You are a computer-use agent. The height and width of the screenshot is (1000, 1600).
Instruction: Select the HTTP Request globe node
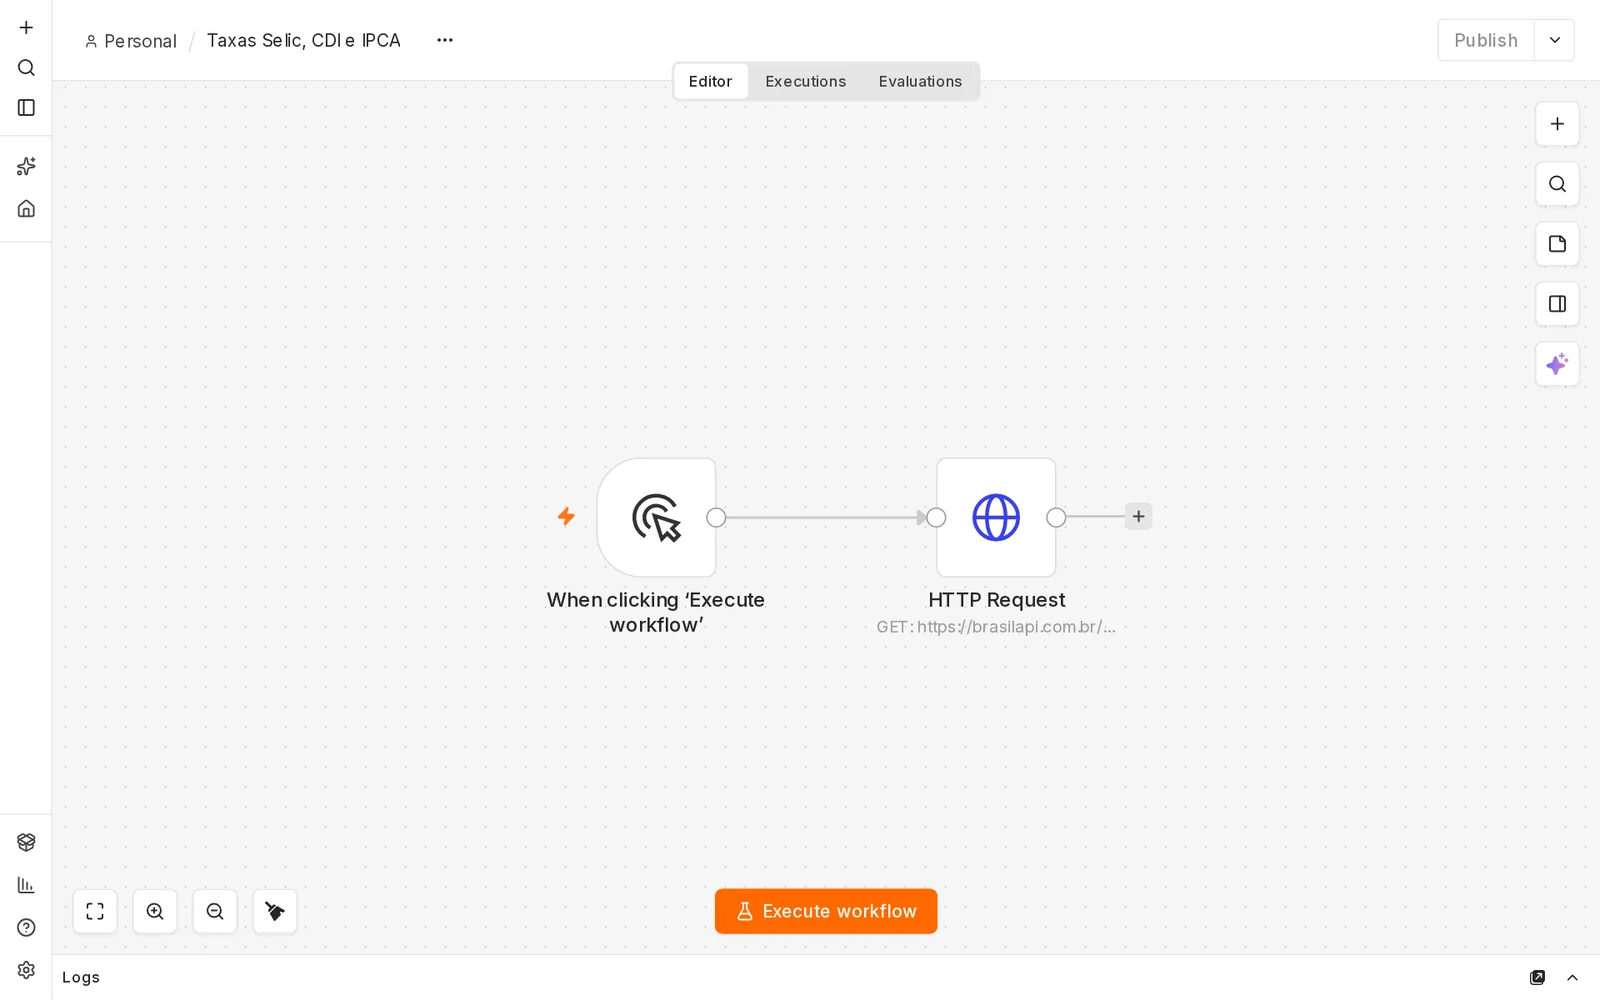click(996, 518)
